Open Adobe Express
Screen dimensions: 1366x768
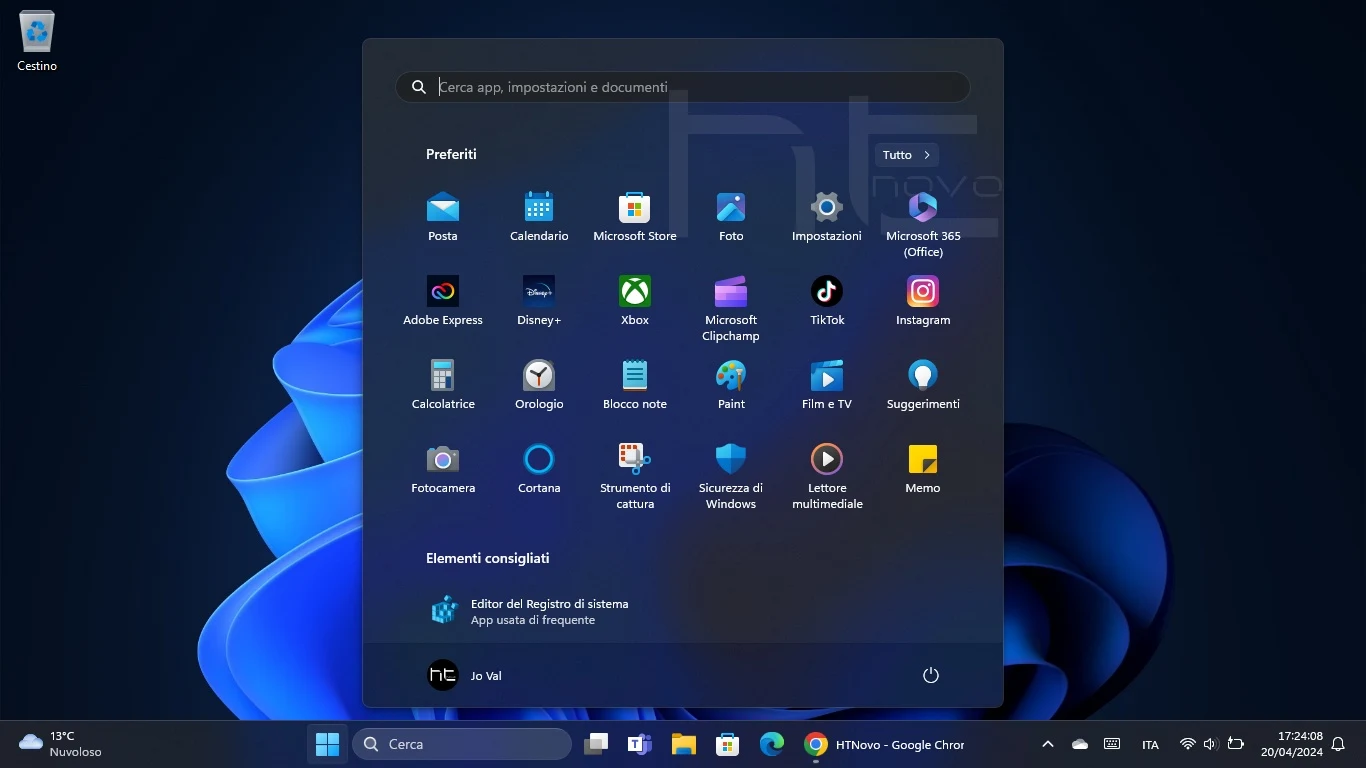(x=443, y=301)
